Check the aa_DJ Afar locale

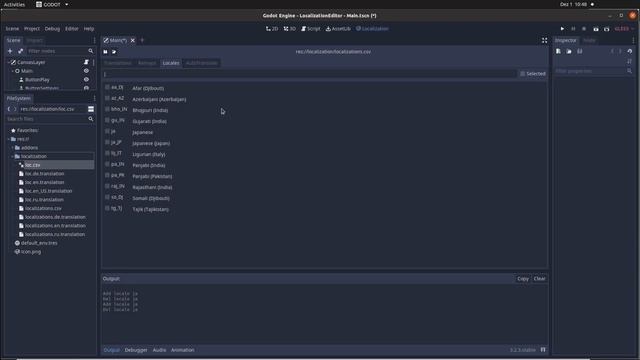[x=107, y=87]
